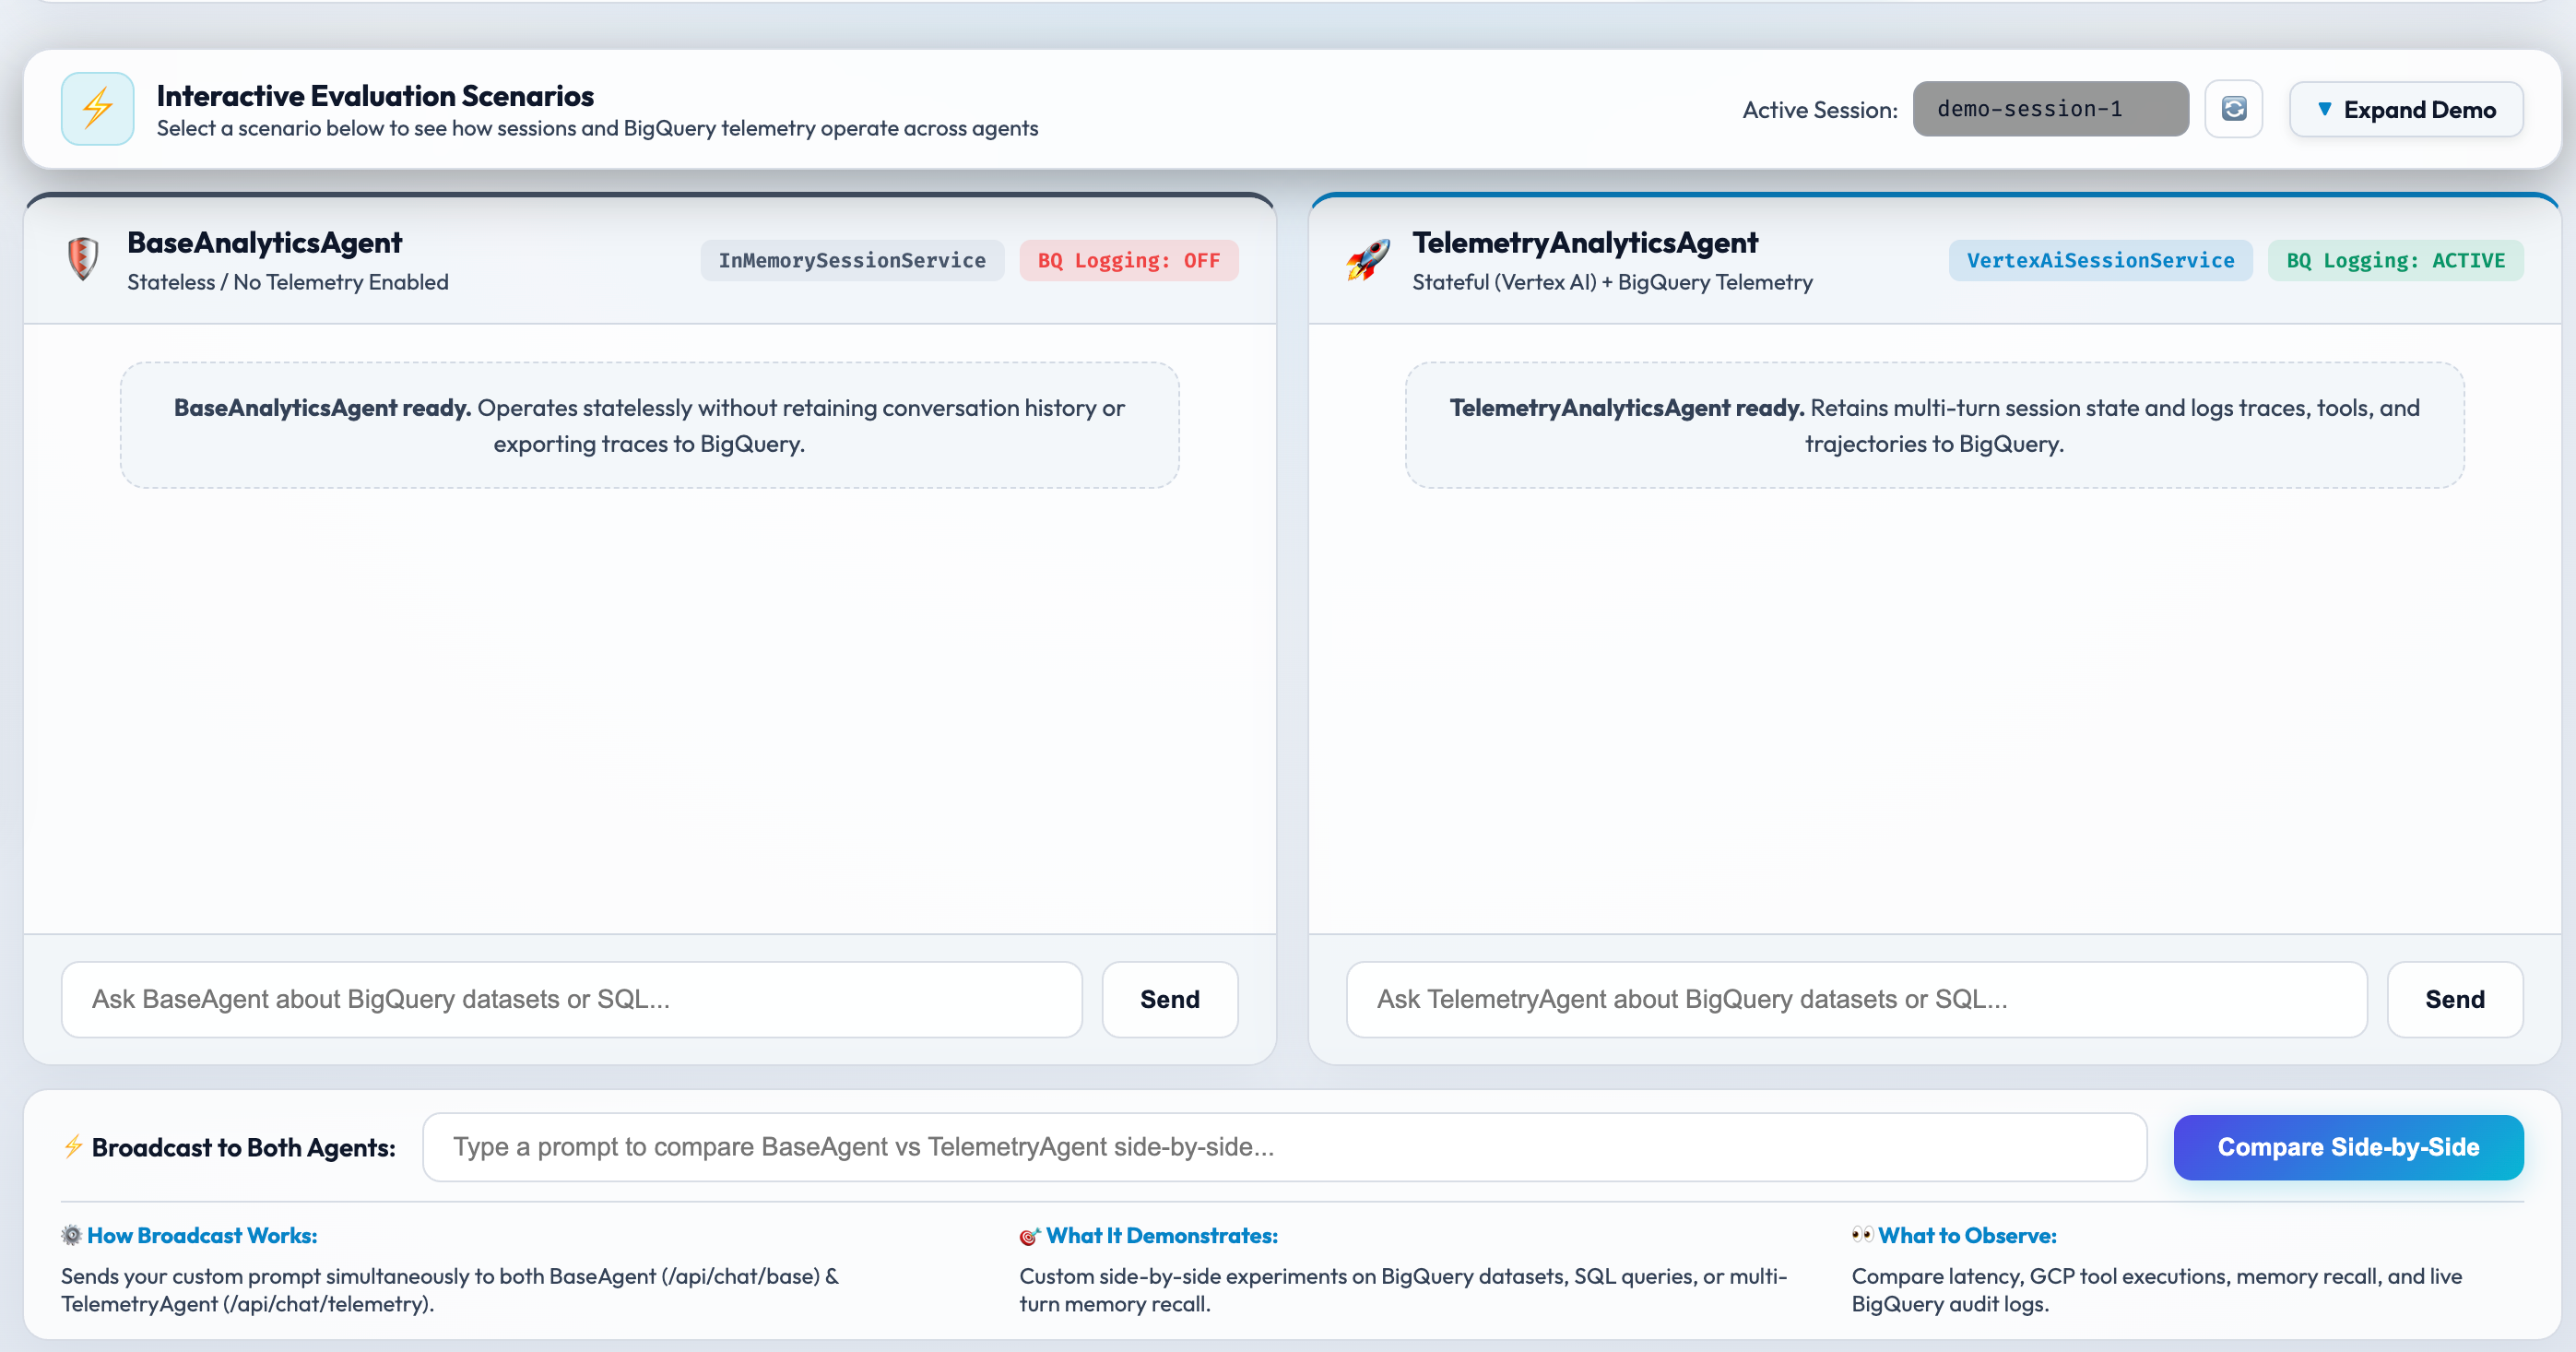Screen dimensions: 2576x1352
Task: Click Stateless / No Telemetry Enabled subtitle
Action: (288, 282)
